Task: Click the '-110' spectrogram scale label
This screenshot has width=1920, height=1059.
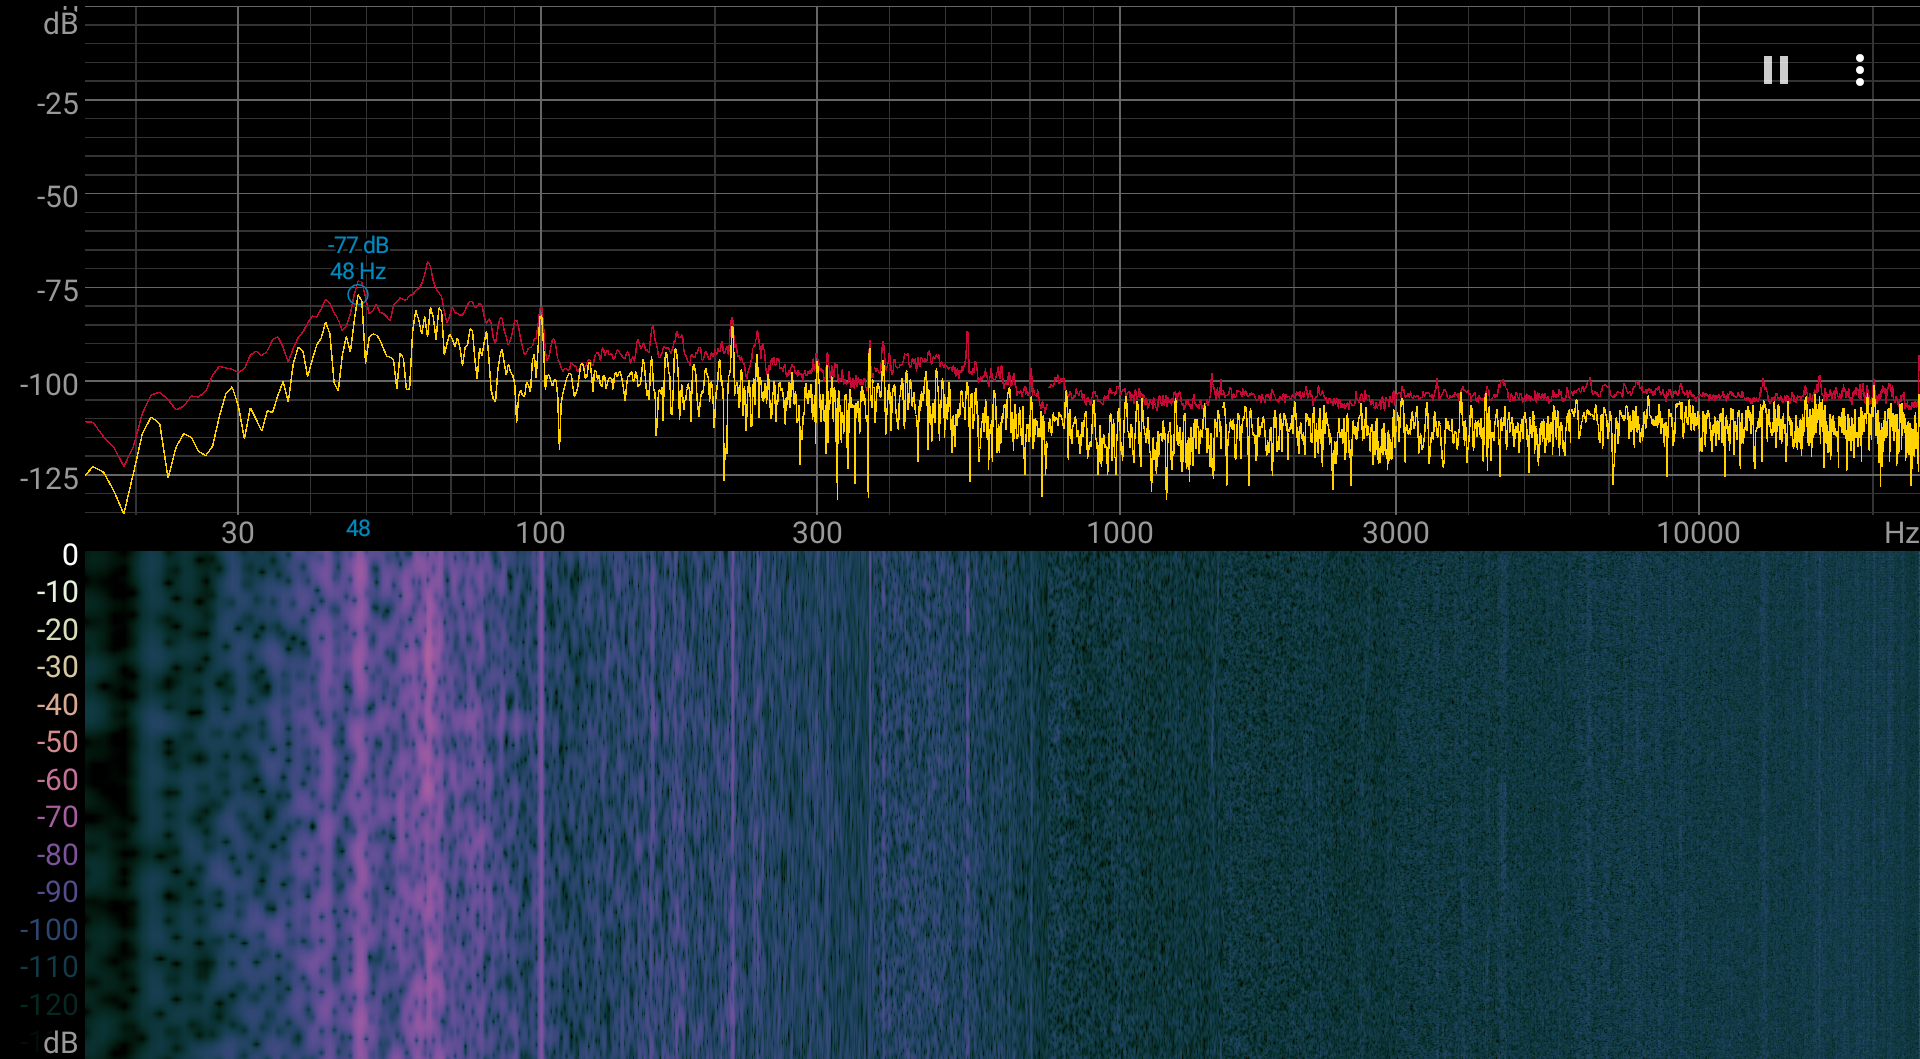Action: [49, 967]
